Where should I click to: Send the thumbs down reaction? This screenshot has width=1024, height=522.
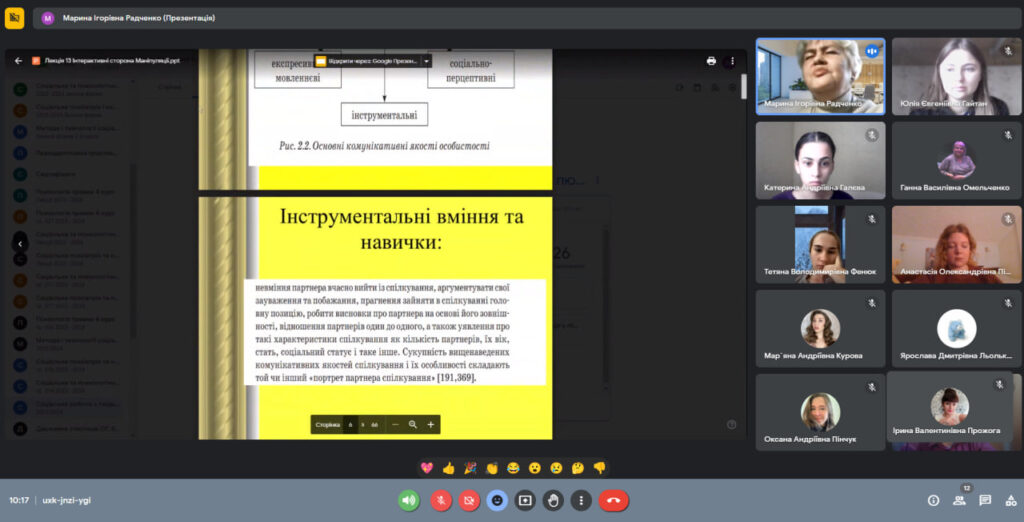[600, 467]
